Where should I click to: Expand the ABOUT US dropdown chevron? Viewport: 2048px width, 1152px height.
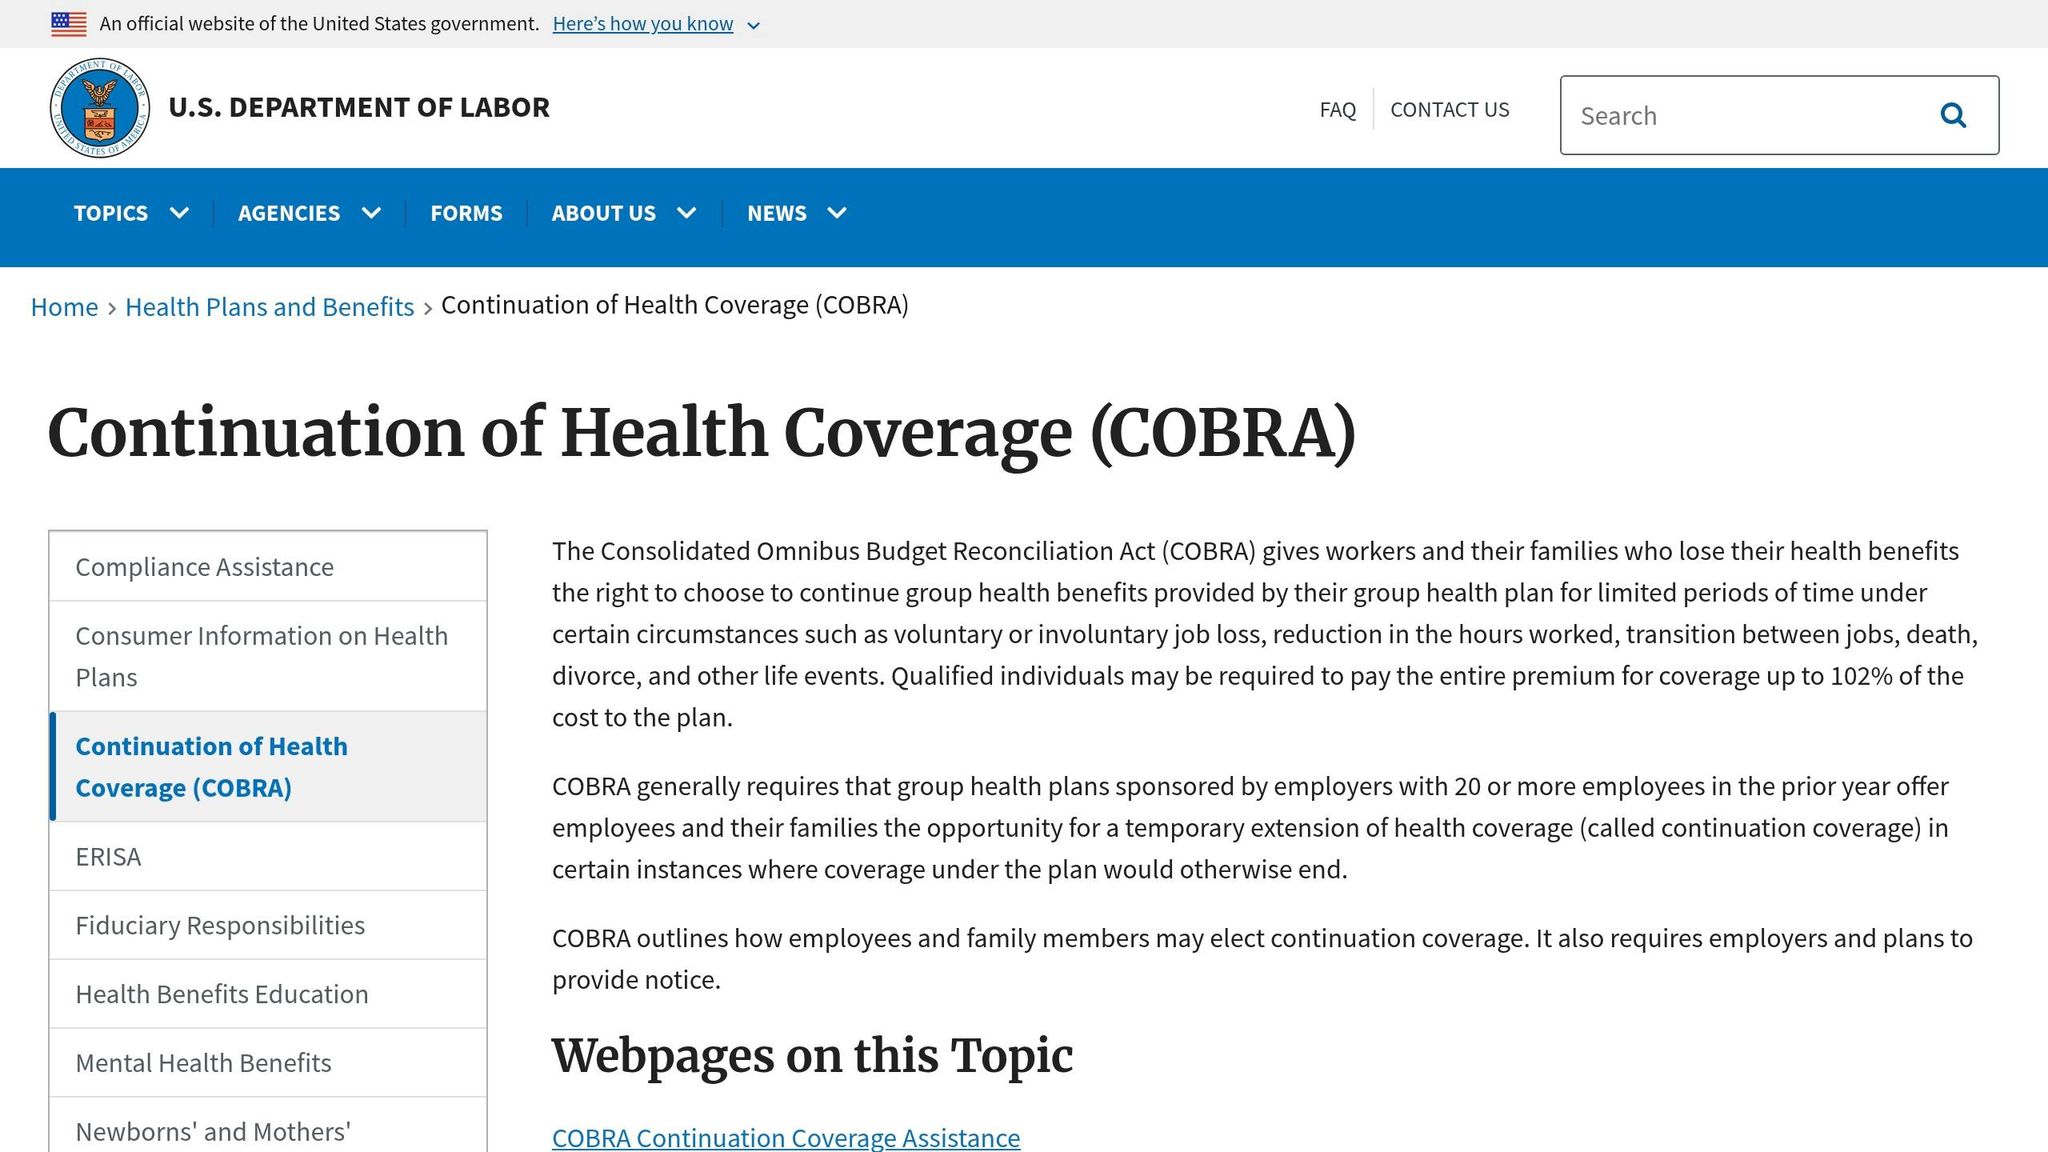(687, 213)
